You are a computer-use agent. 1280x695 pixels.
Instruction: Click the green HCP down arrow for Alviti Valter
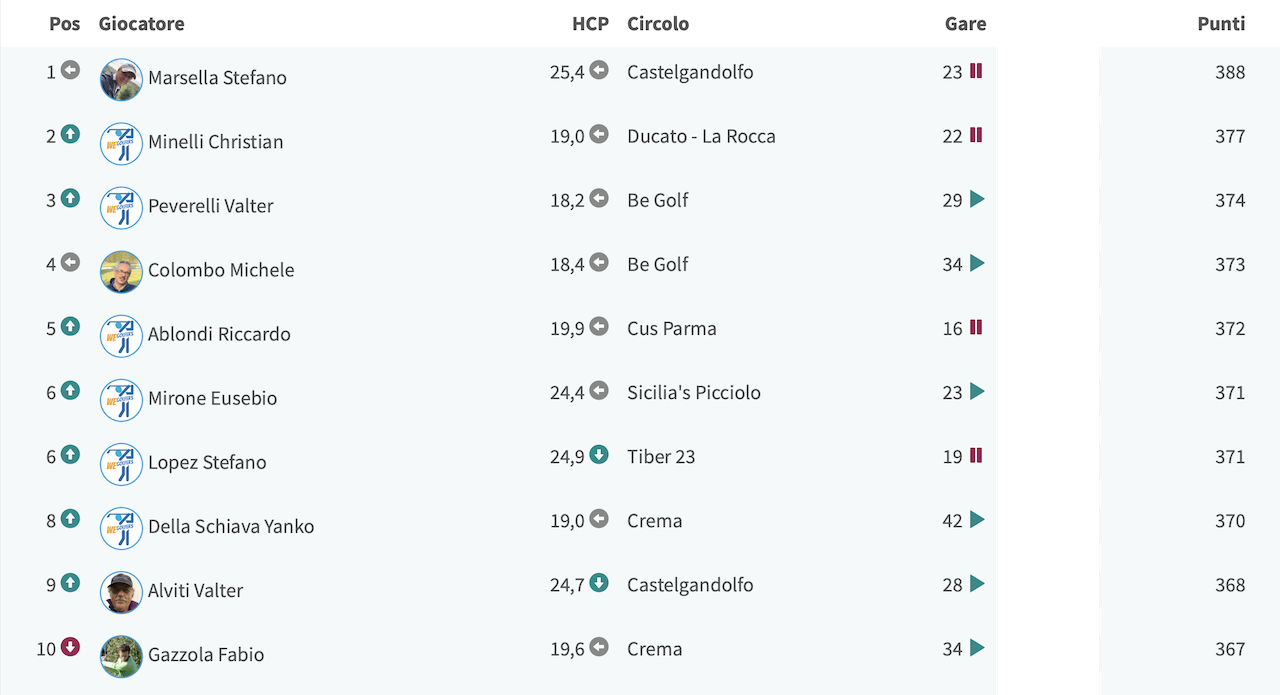(599, 583)
